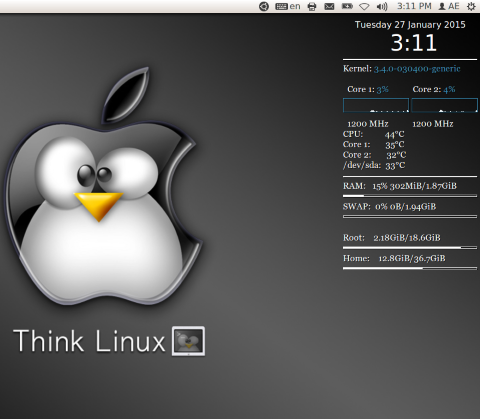Open the system gear session menu

[x=471, y=6]
